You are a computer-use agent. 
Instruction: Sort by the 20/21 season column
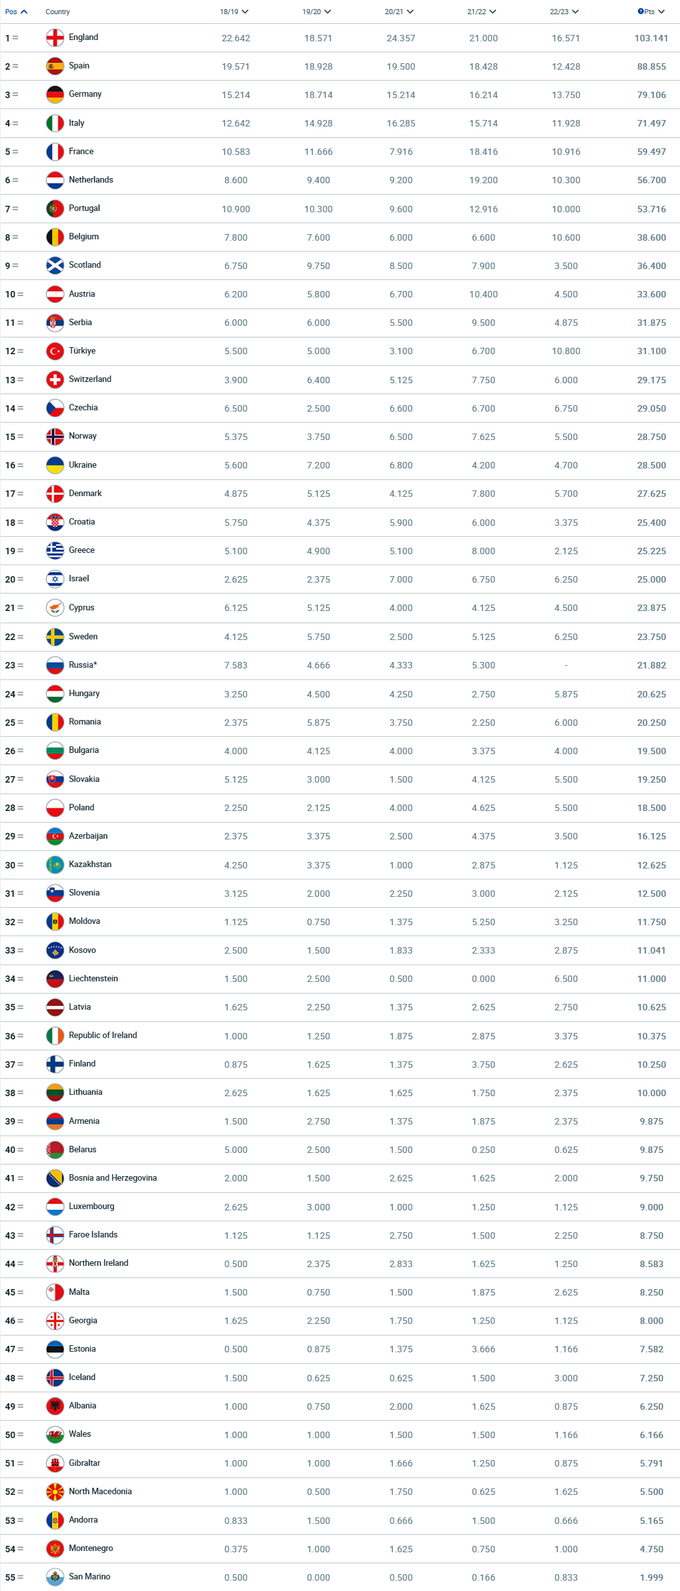point(399,12)
